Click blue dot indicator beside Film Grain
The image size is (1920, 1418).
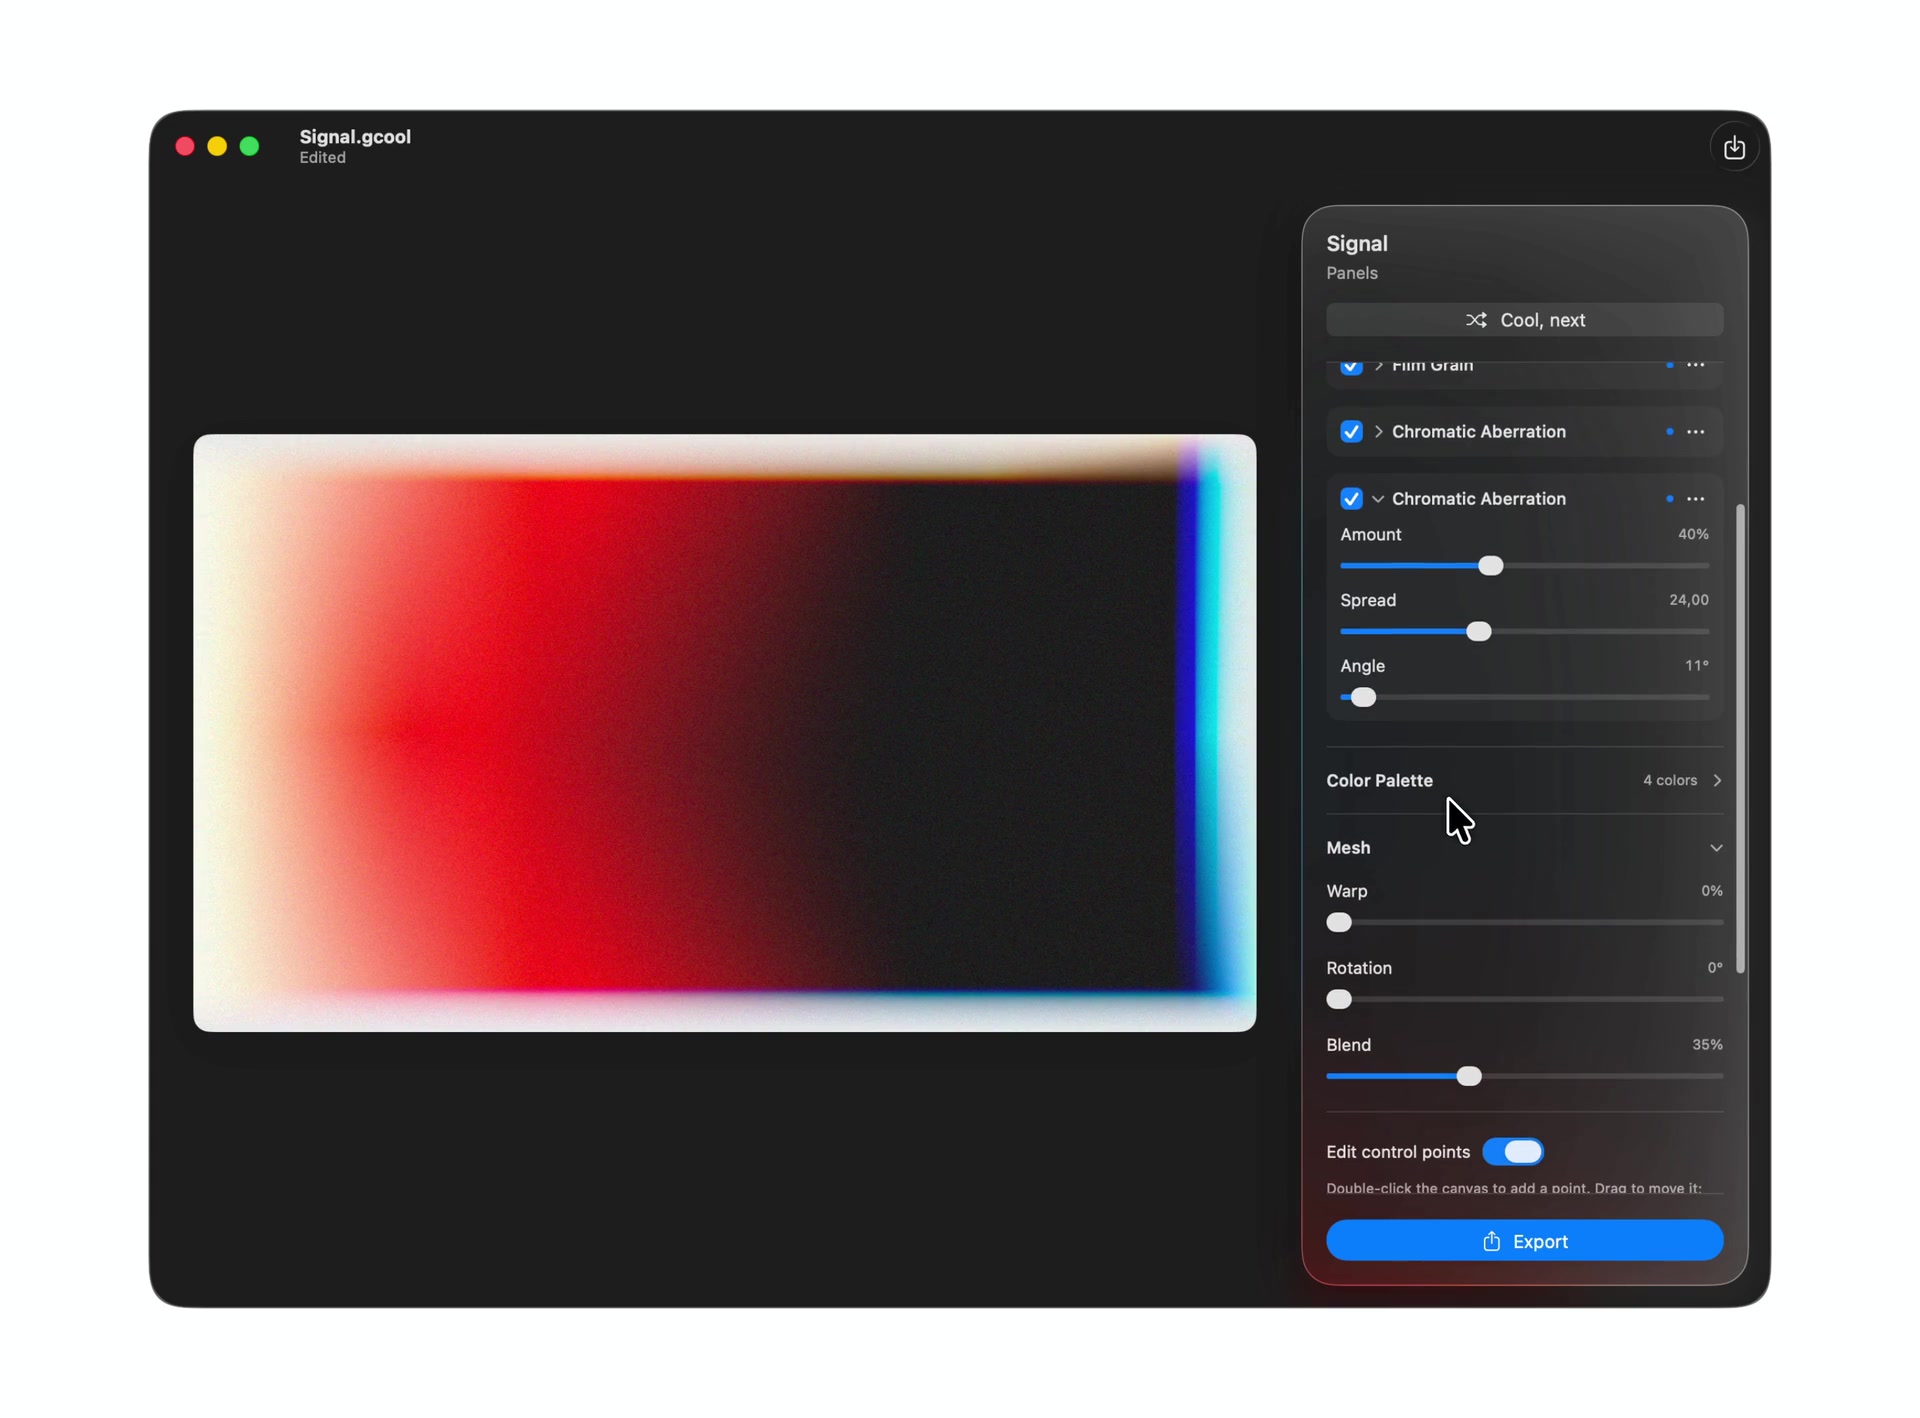pyautogui.click(x=1669, y=365)
